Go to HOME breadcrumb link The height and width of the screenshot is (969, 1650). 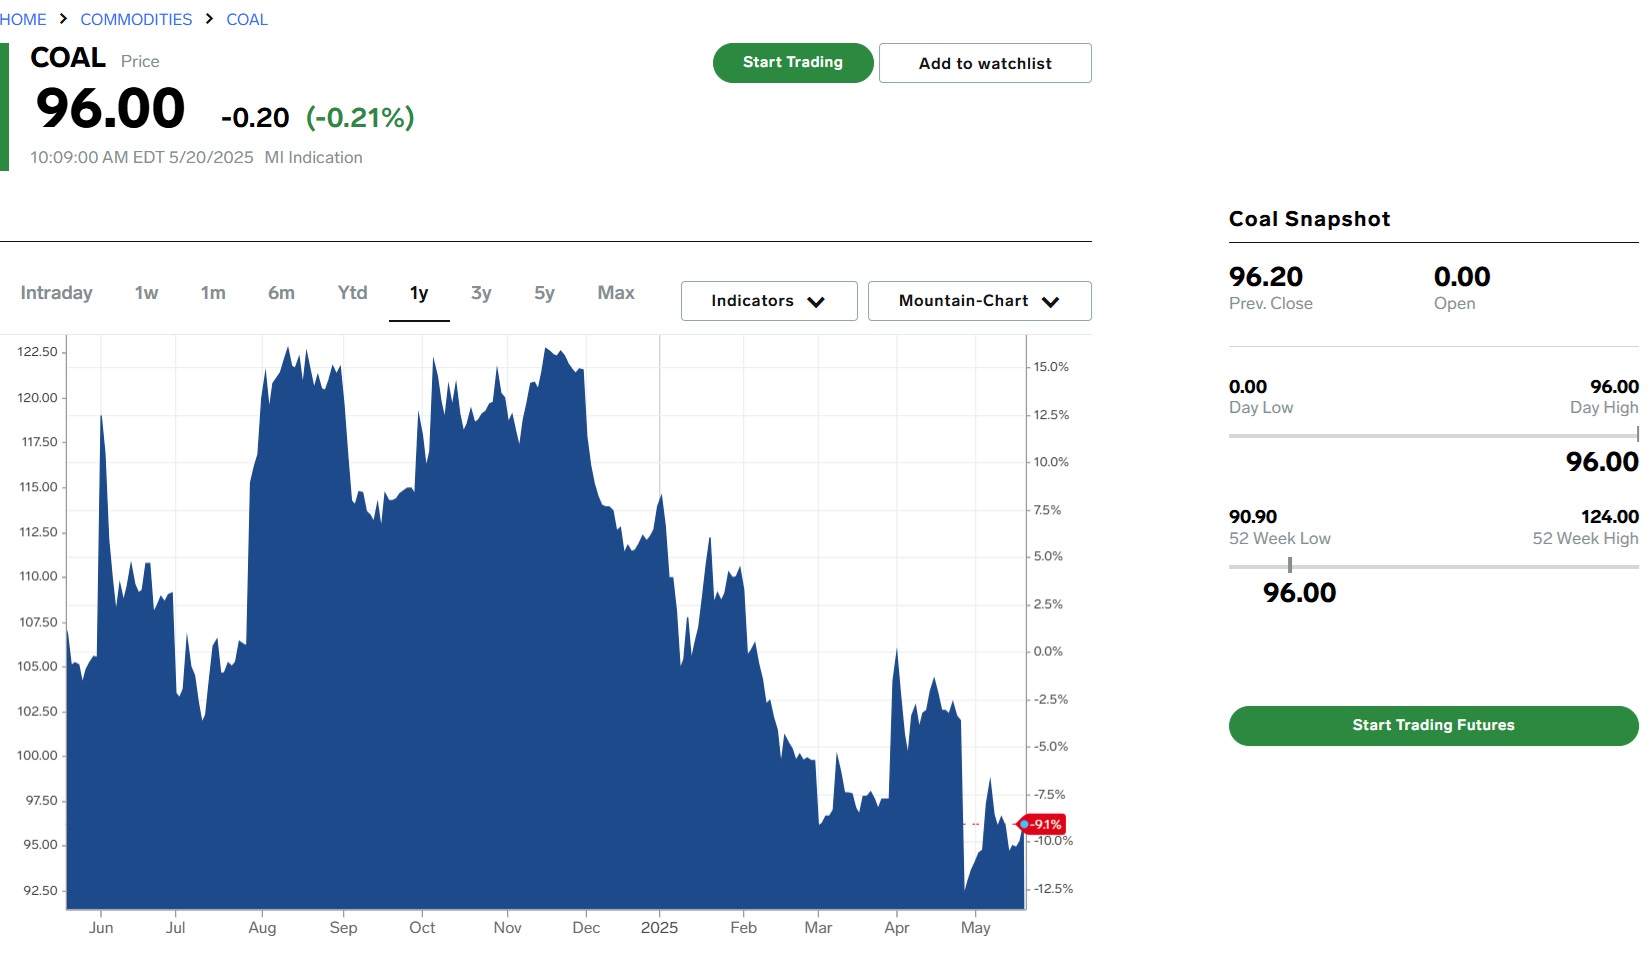23,19
